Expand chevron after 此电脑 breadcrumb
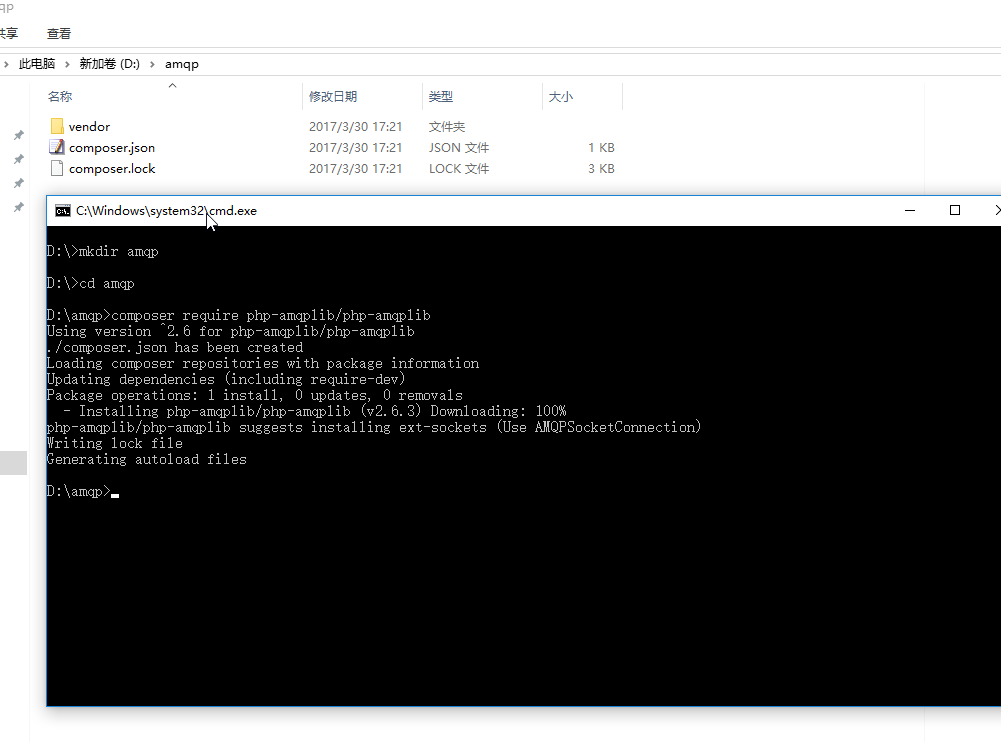 pyautogui.click(x=67, y=64)
